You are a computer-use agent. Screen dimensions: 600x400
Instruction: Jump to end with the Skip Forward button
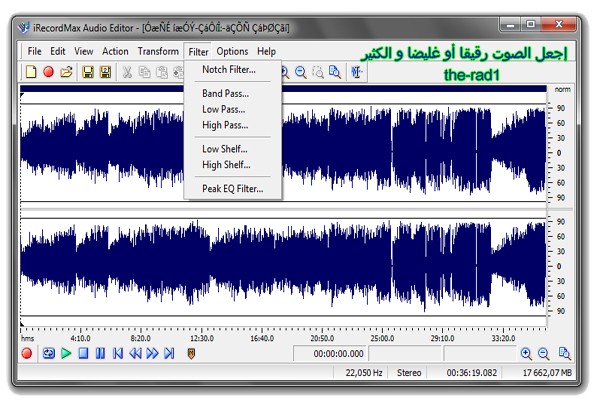(x=169, y=353)
